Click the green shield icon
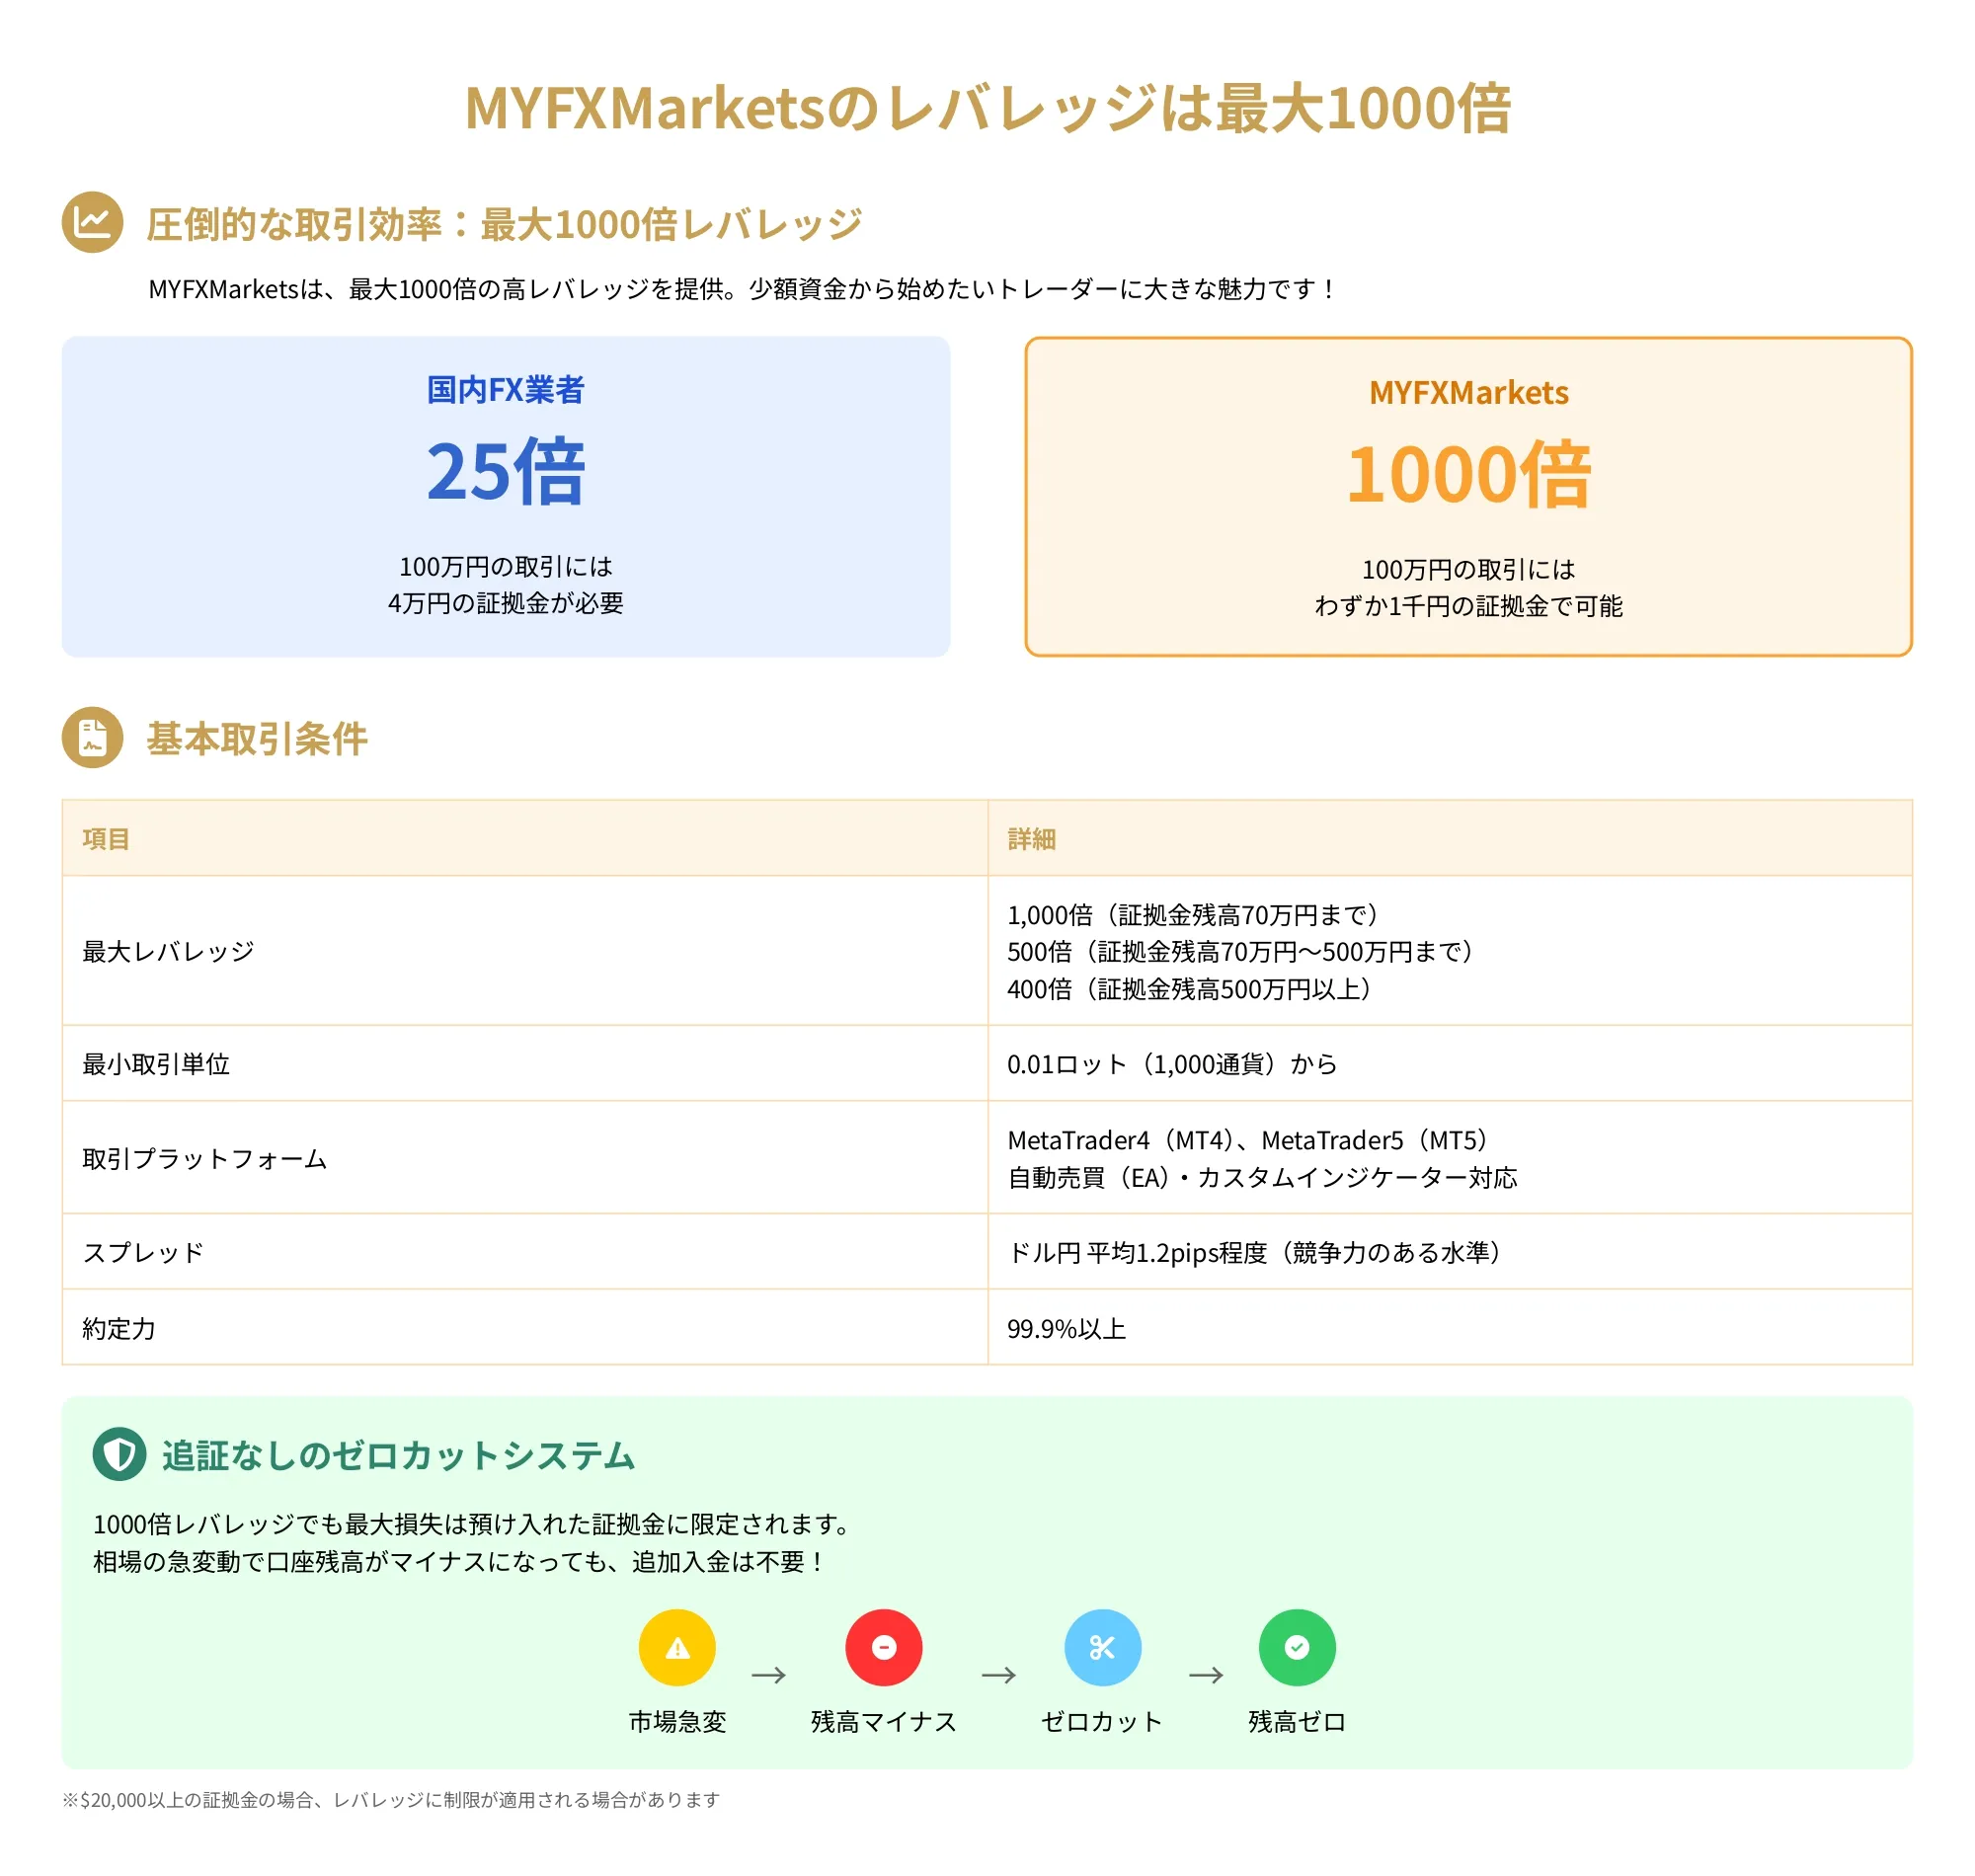 tap(119, 1454)
